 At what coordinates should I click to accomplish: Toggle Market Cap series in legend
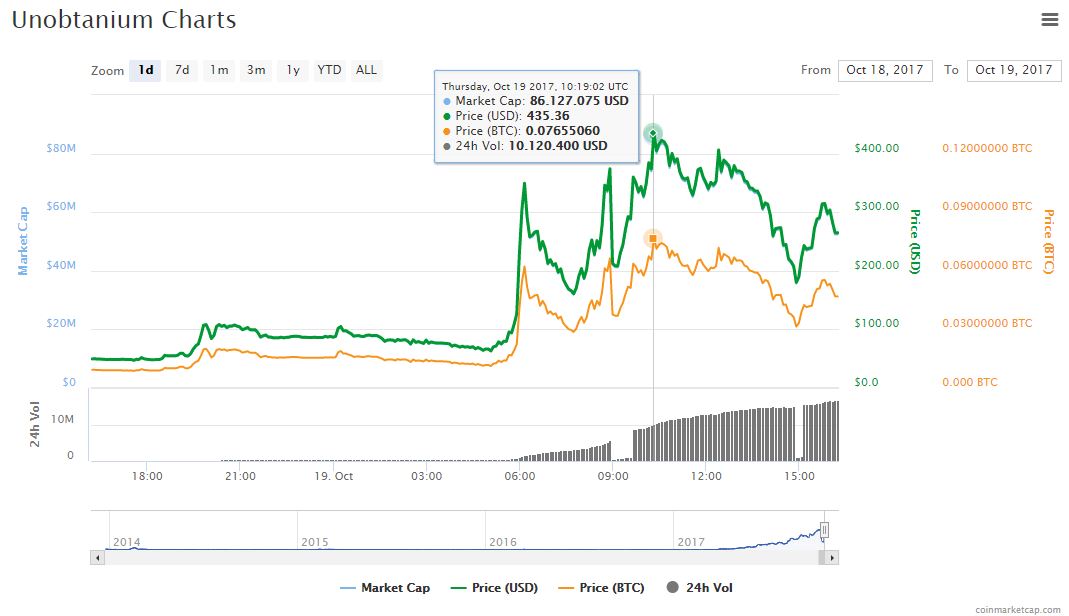(x=385, y=587)
